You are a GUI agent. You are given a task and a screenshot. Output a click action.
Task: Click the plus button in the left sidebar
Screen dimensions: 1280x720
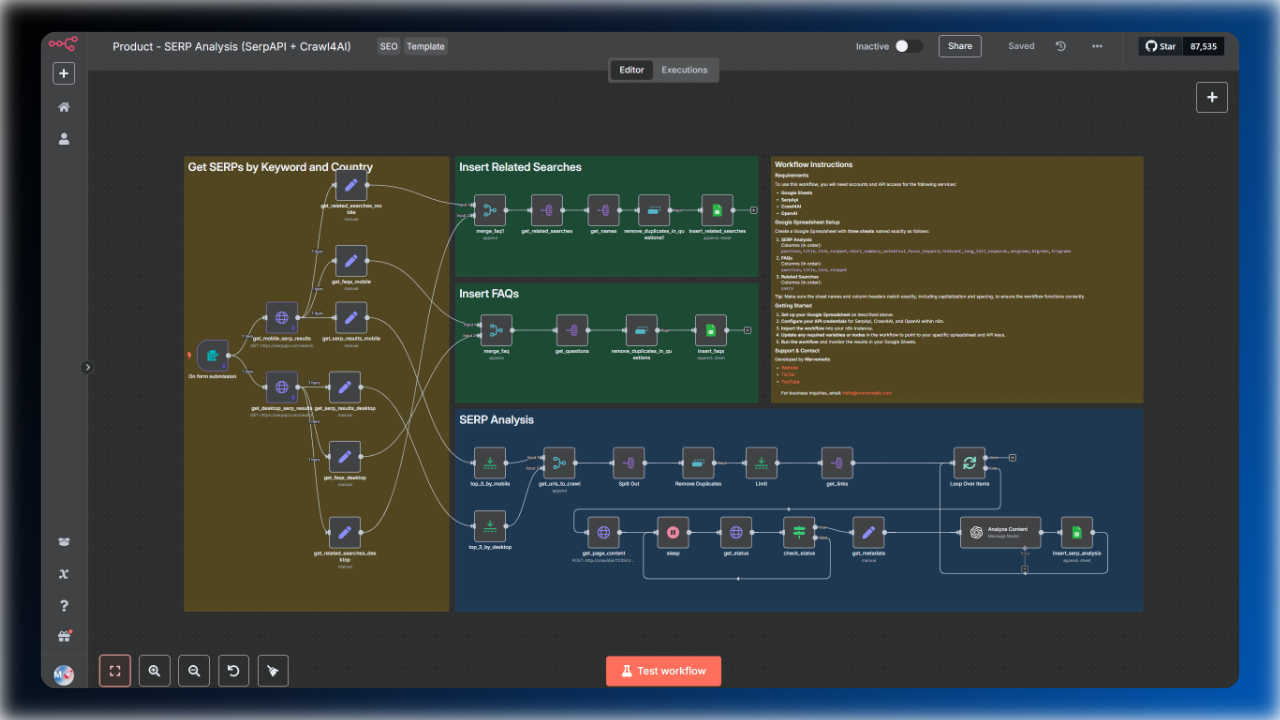[x=64, y=73]
